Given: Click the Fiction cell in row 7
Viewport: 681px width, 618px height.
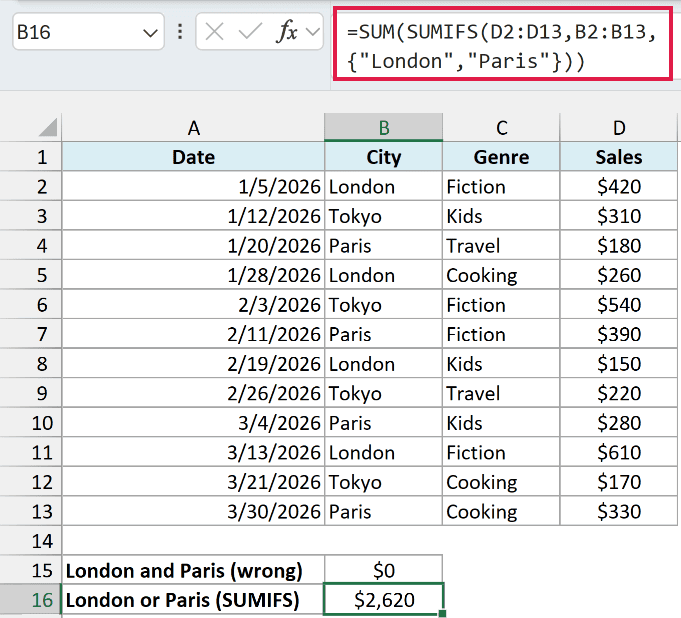Looking at the screenshot, I should point(501,334).
